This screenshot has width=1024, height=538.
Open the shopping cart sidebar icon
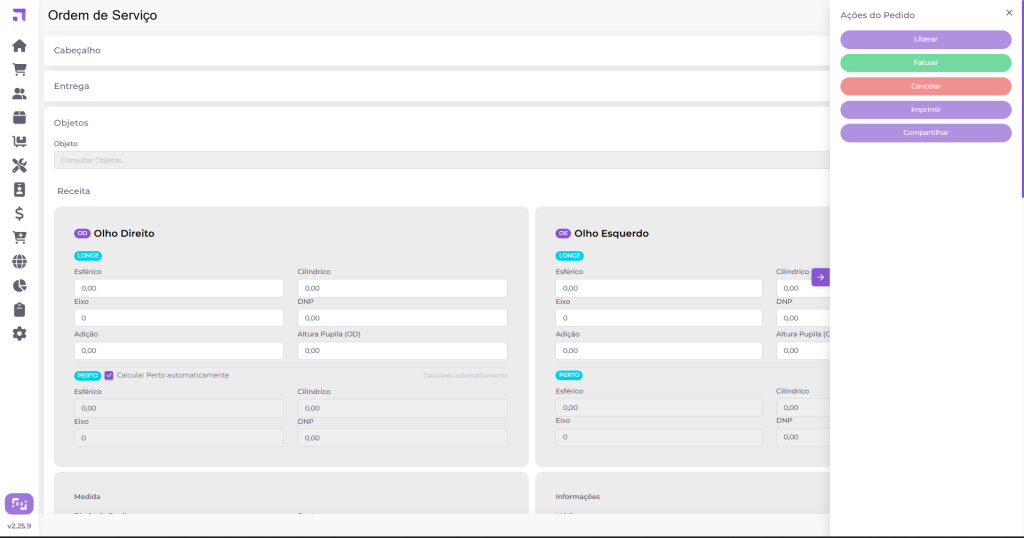[19, 70]
